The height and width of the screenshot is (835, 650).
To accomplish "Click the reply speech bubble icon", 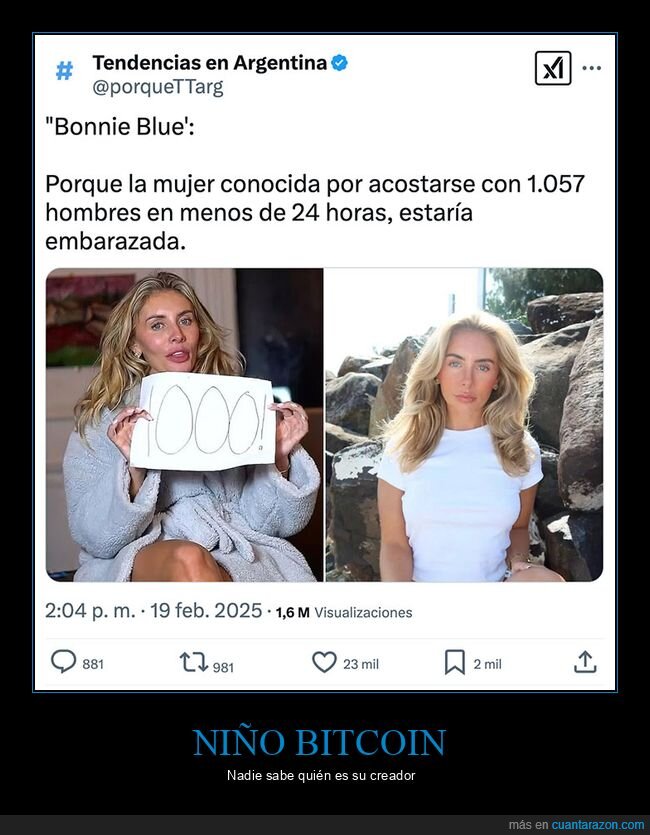I will pyautogui.click(x=63, y=661).
